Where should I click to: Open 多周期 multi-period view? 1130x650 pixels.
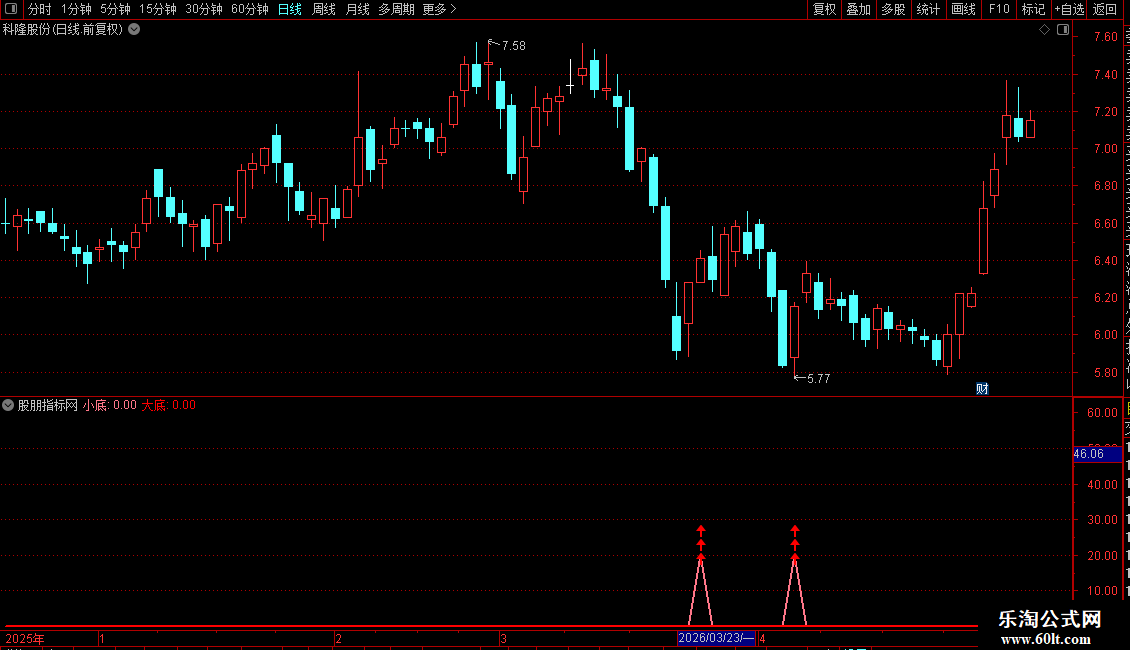click(x=396, y=9)
